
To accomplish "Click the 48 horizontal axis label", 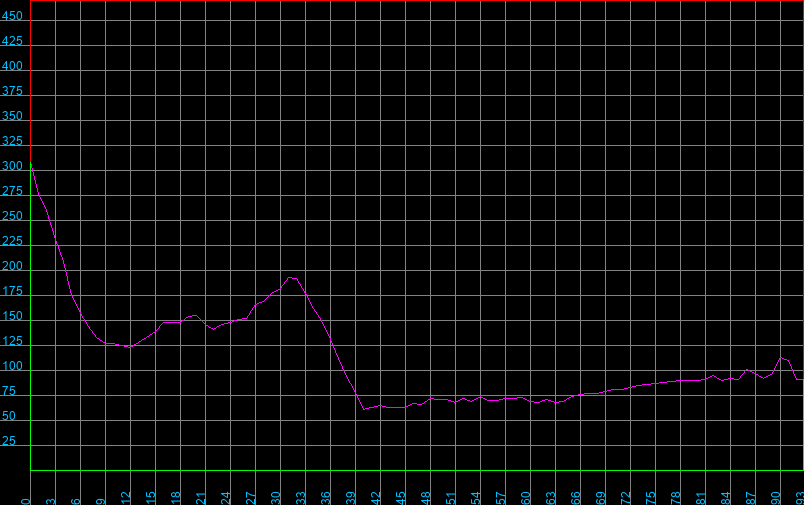I will [426, 498].
